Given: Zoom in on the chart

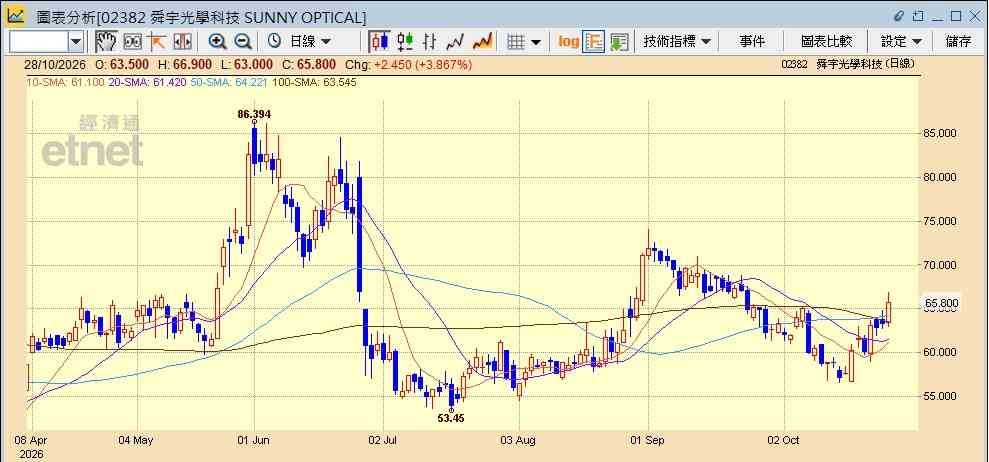Looking at the screenshot, I should tap(218, 42).
